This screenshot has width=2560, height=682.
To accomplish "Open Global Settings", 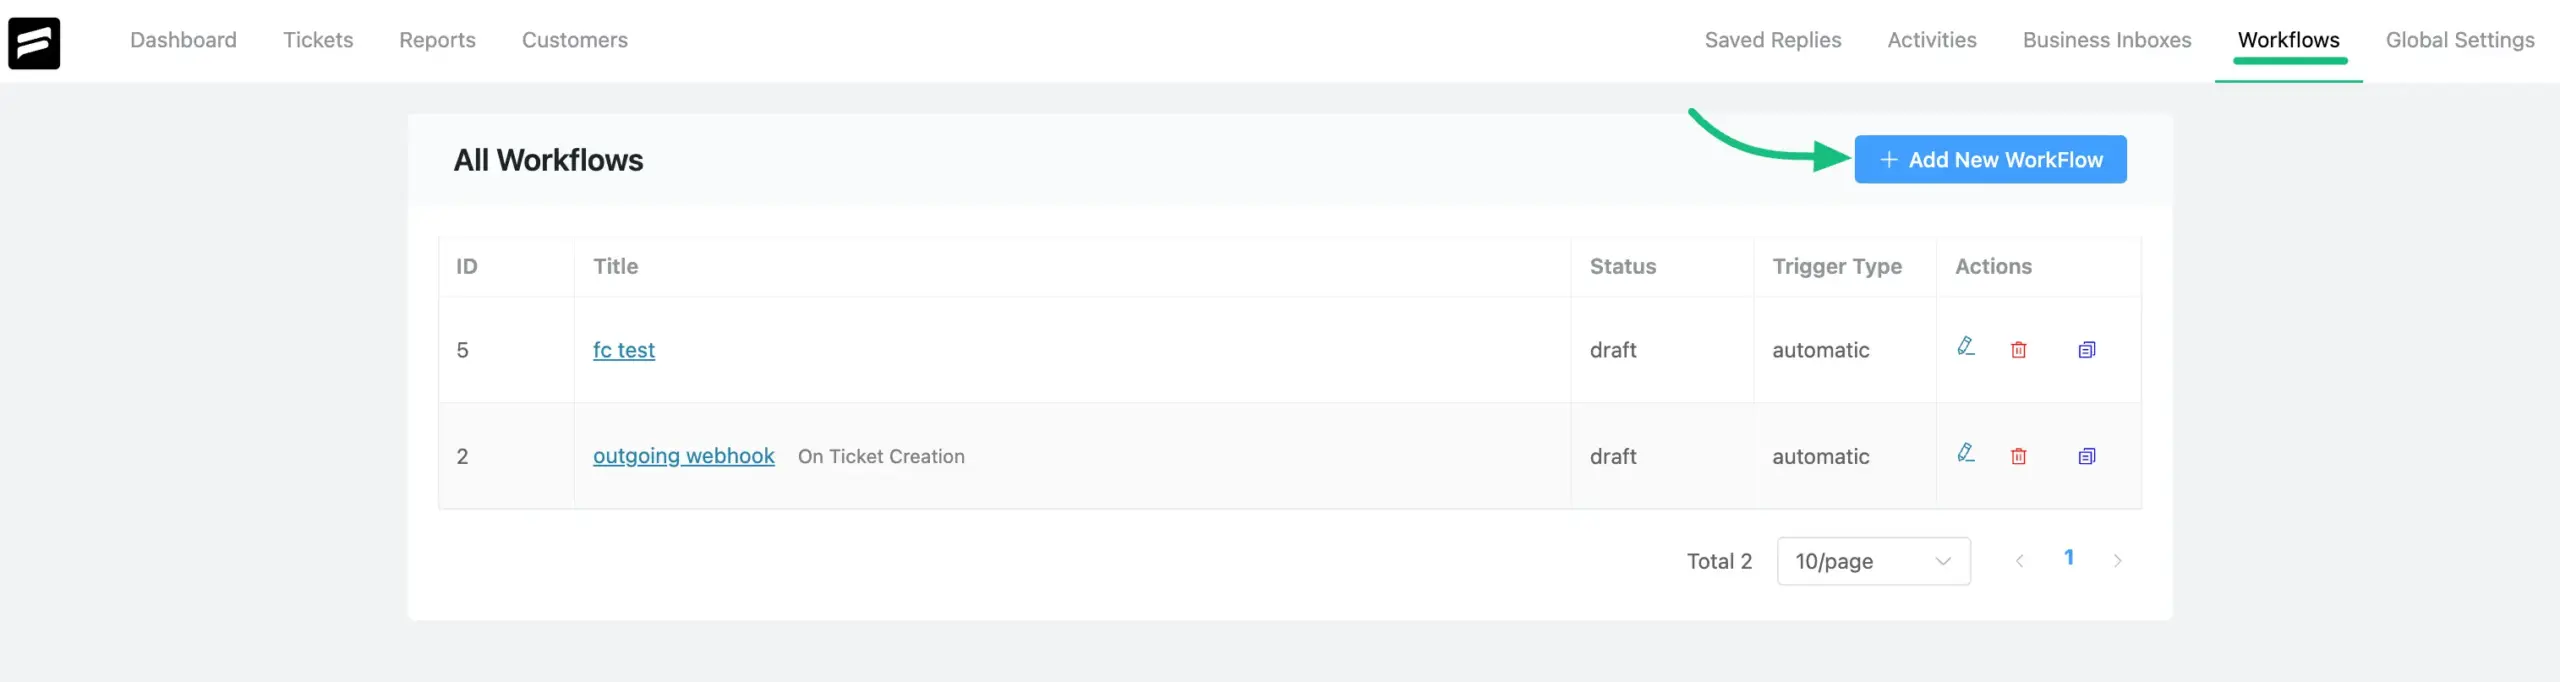I will click(x=2459, y=40).
